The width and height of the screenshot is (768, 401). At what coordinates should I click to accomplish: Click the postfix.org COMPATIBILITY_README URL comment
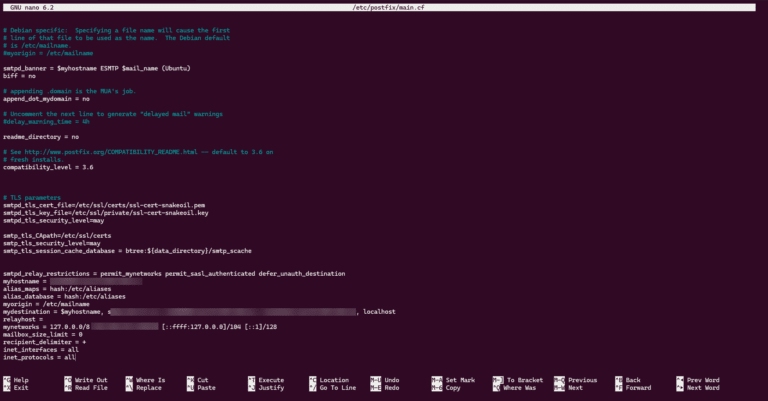138,152
